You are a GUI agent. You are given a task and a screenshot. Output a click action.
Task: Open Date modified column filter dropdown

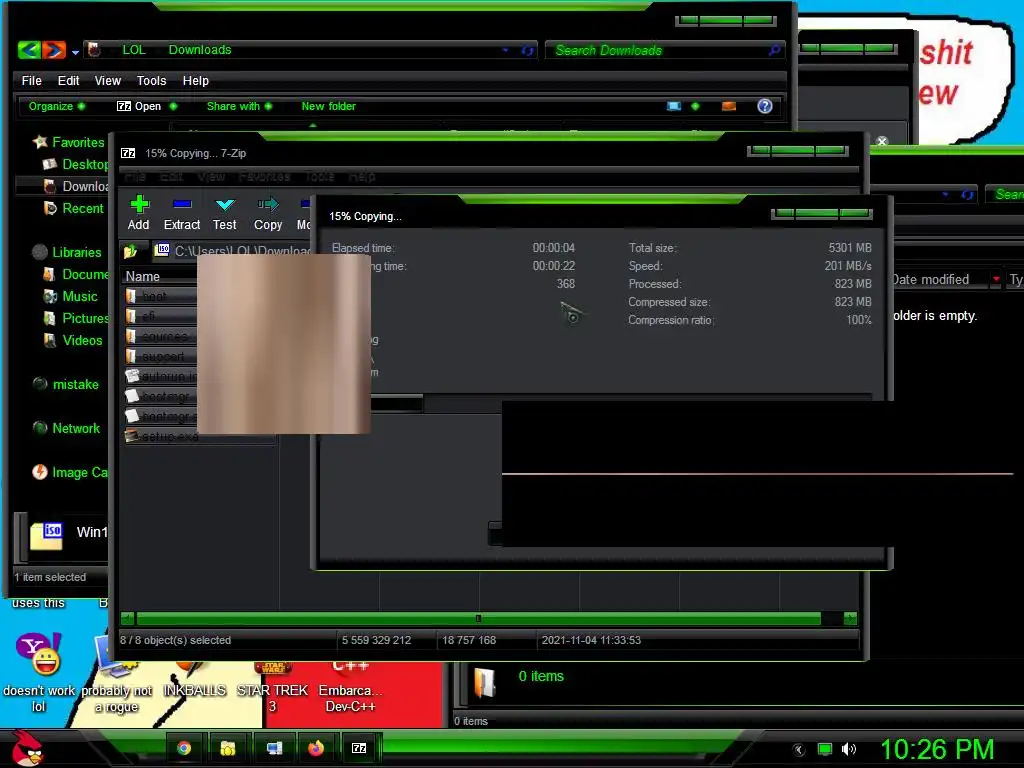coord(996,280)
